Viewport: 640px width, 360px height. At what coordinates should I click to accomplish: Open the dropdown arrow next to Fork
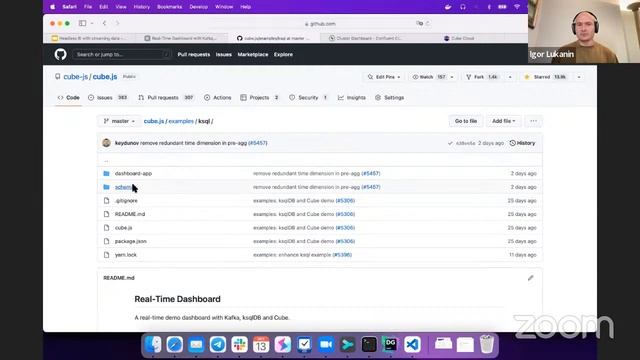pos(510,77)
